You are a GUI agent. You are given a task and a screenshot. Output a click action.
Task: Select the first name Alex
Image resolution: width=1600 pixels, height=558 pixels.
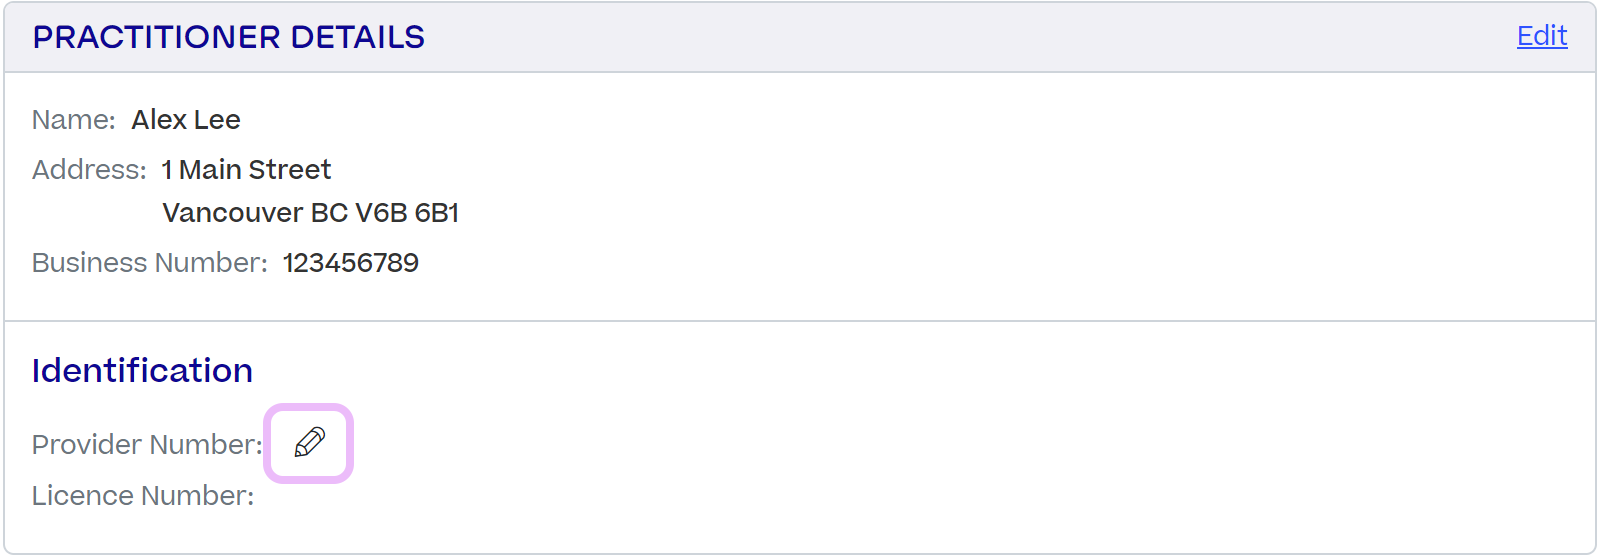click(x=159, y=120)
